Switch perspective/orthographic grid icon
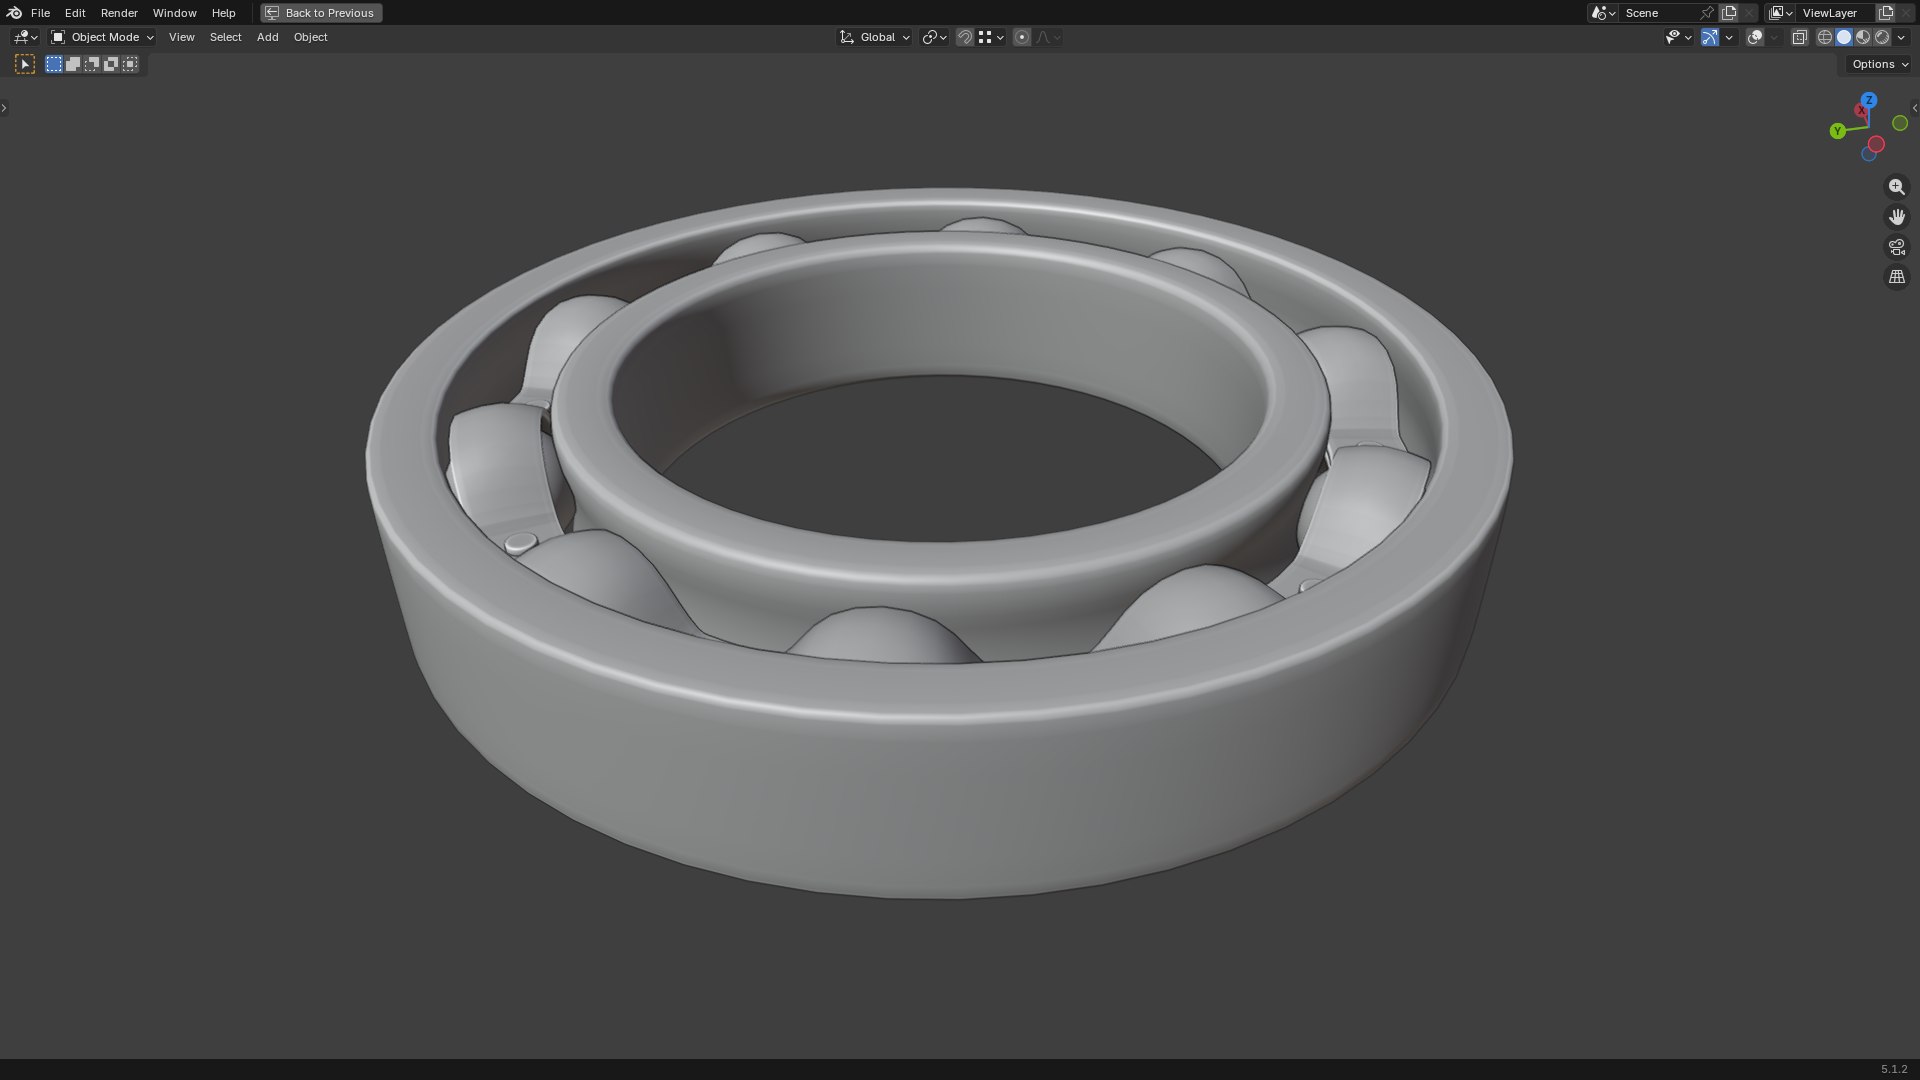The width and height of the screenshot is (1920, 1080). (1896, 277)
